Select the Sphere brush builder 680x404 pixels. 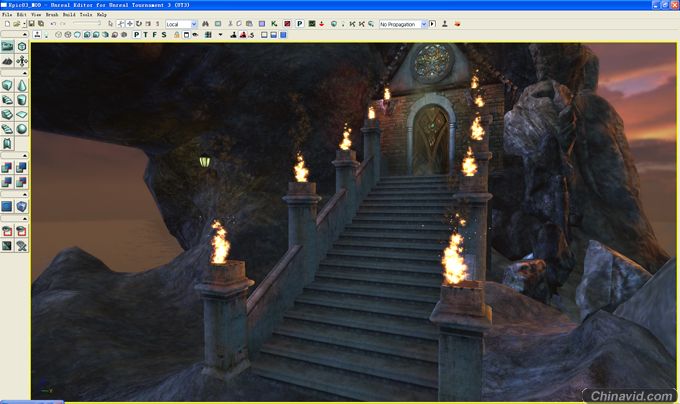tap(22, 129)
